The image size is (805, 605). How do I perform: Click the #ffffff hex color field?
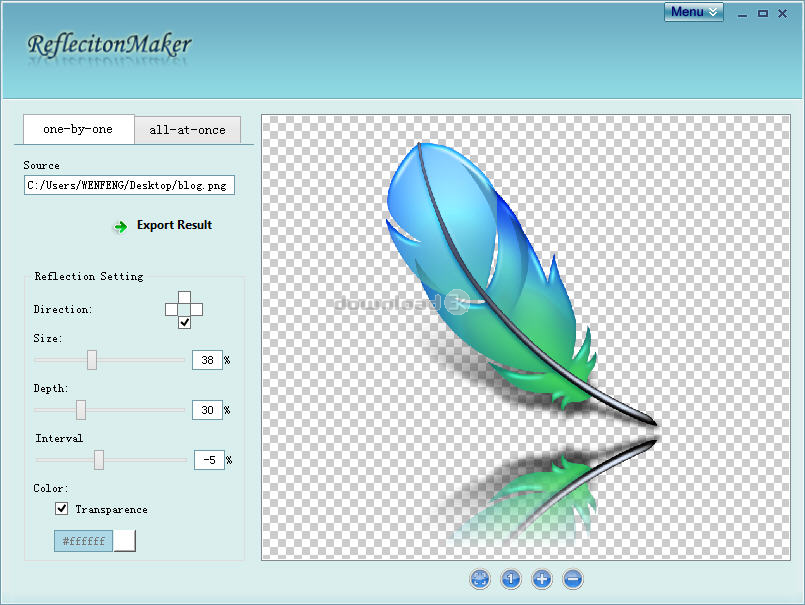84,541
